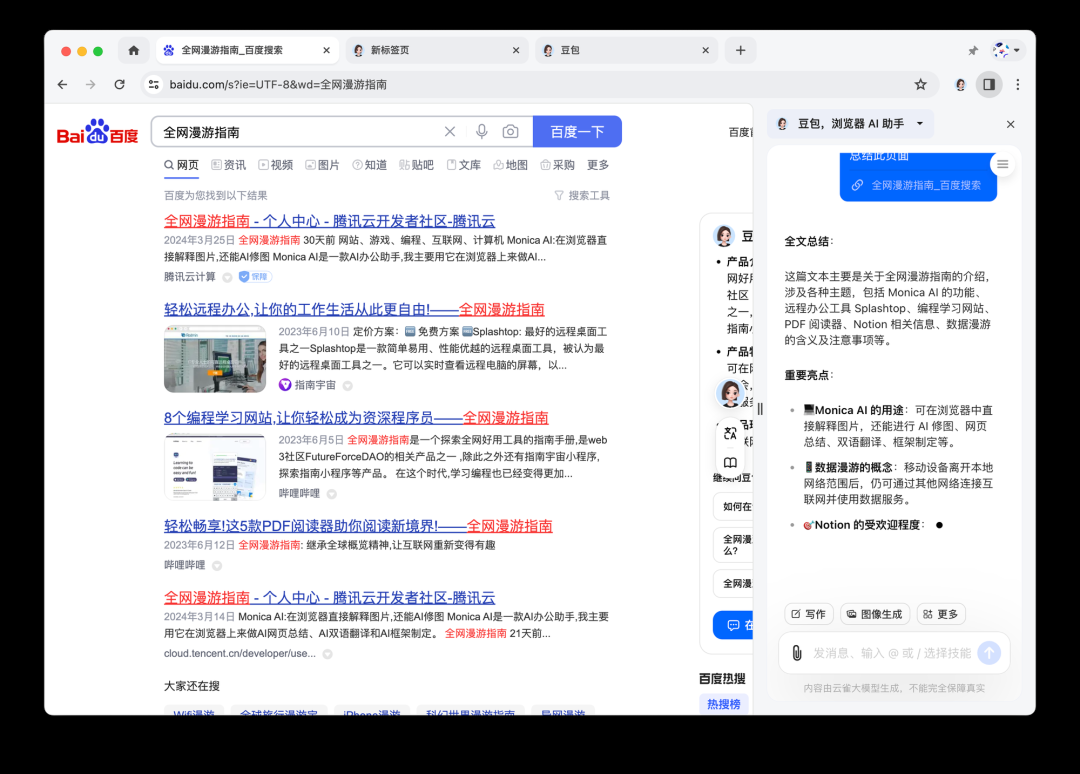The width and height of the screenshot is (1080, 774).
Task: Click the microphone icon in Baidu search box
Action: (x=481, y=131)
